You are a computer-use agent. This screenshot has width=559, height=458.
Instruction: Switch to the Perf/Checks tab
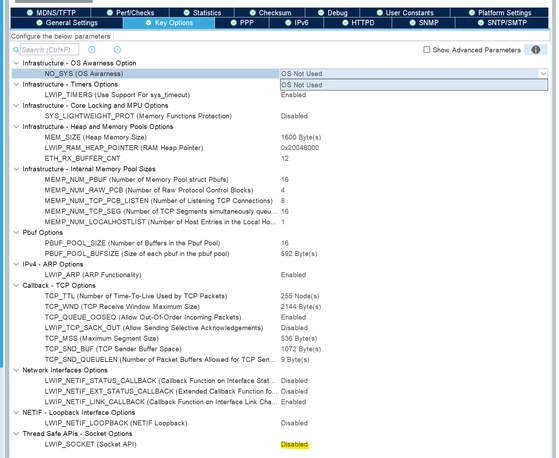[130, 13]
